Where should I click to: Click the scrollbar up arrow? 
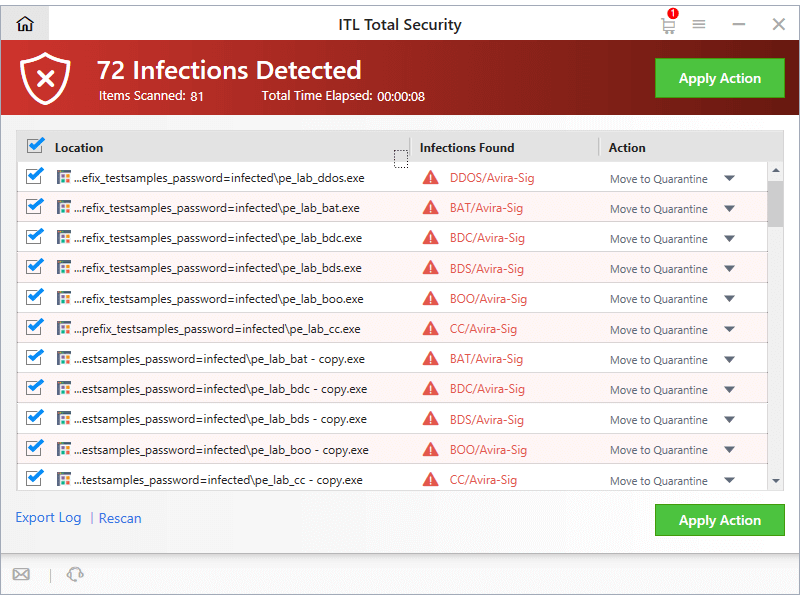click(776, 170)
